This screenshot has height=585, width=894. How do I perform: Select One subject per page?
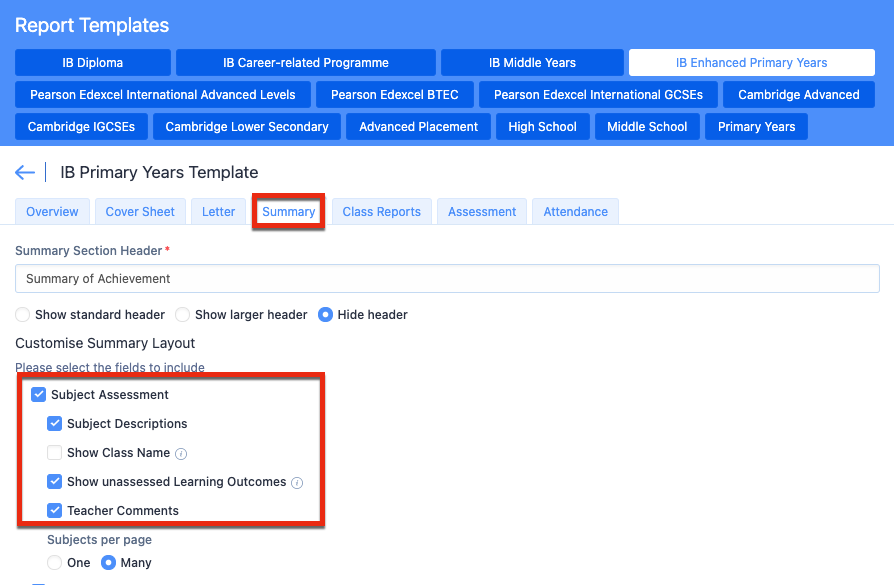(x=55, y=563)
